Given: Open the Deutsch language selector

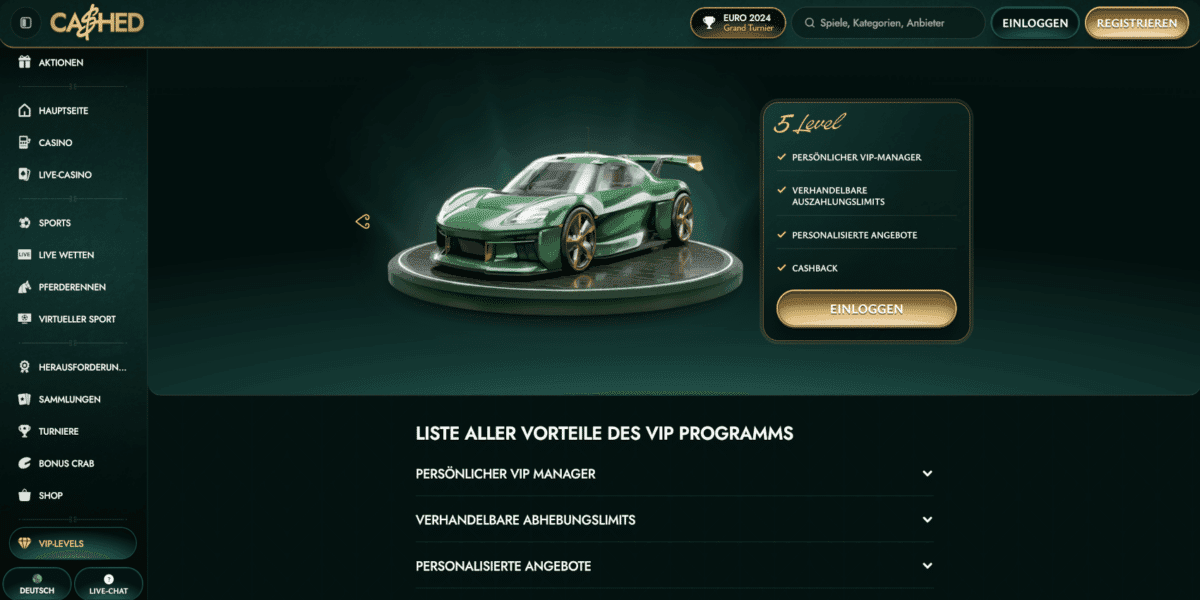Looking at the screenshot, I should pyautogui.click(x=37, y=584).
